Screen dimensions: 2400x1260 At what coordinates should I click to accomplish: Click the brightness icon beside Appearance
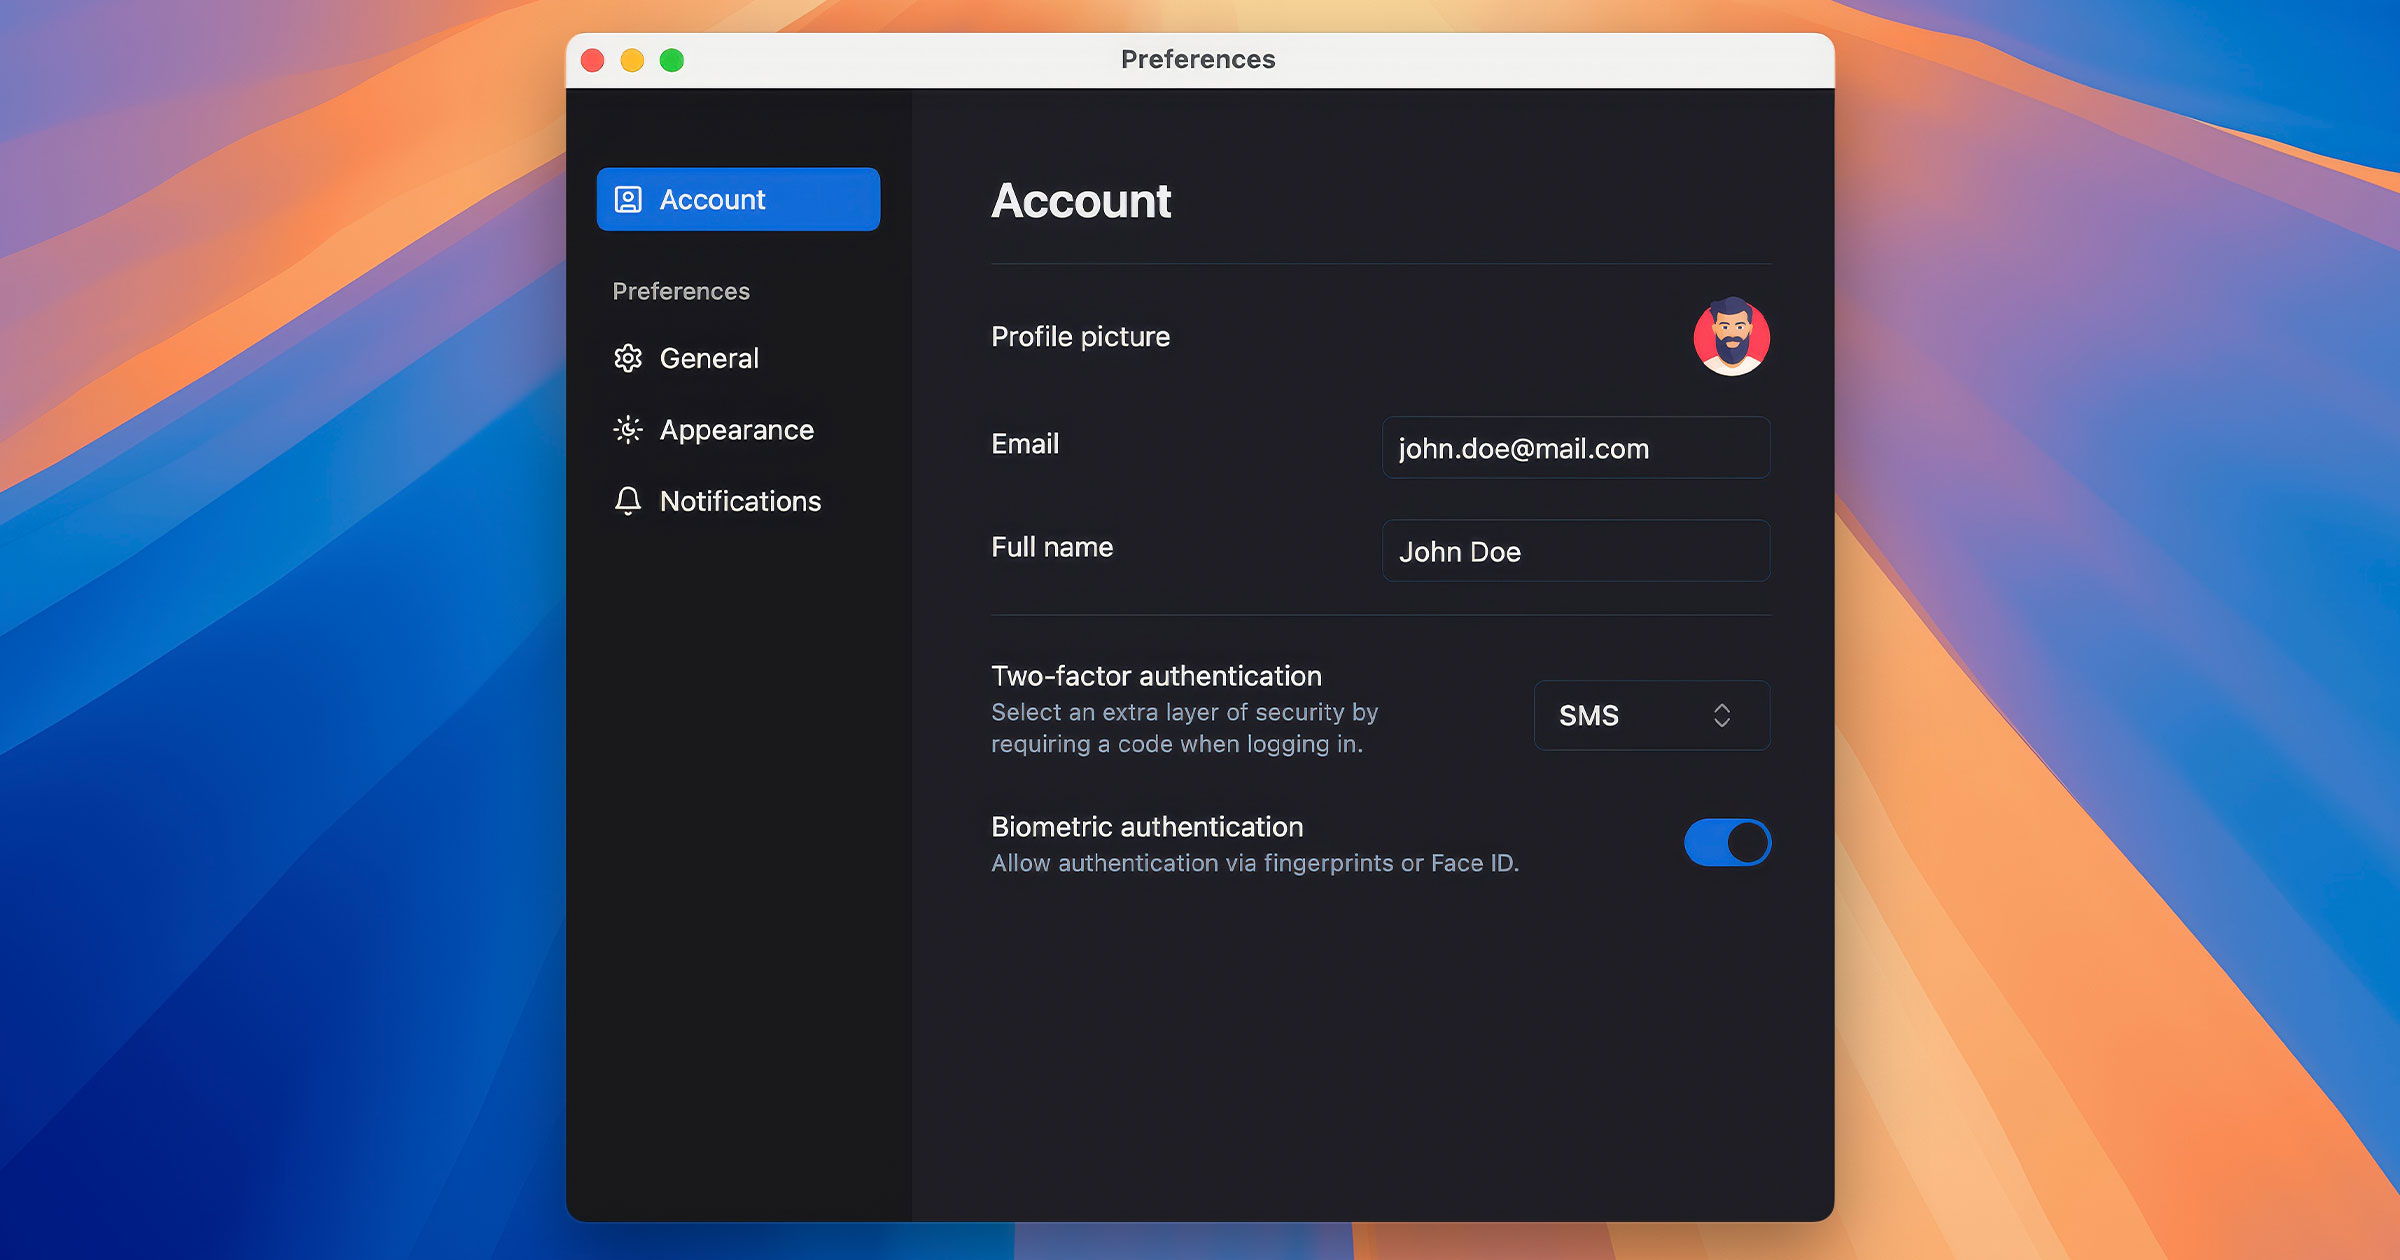(x=627, y=429)
